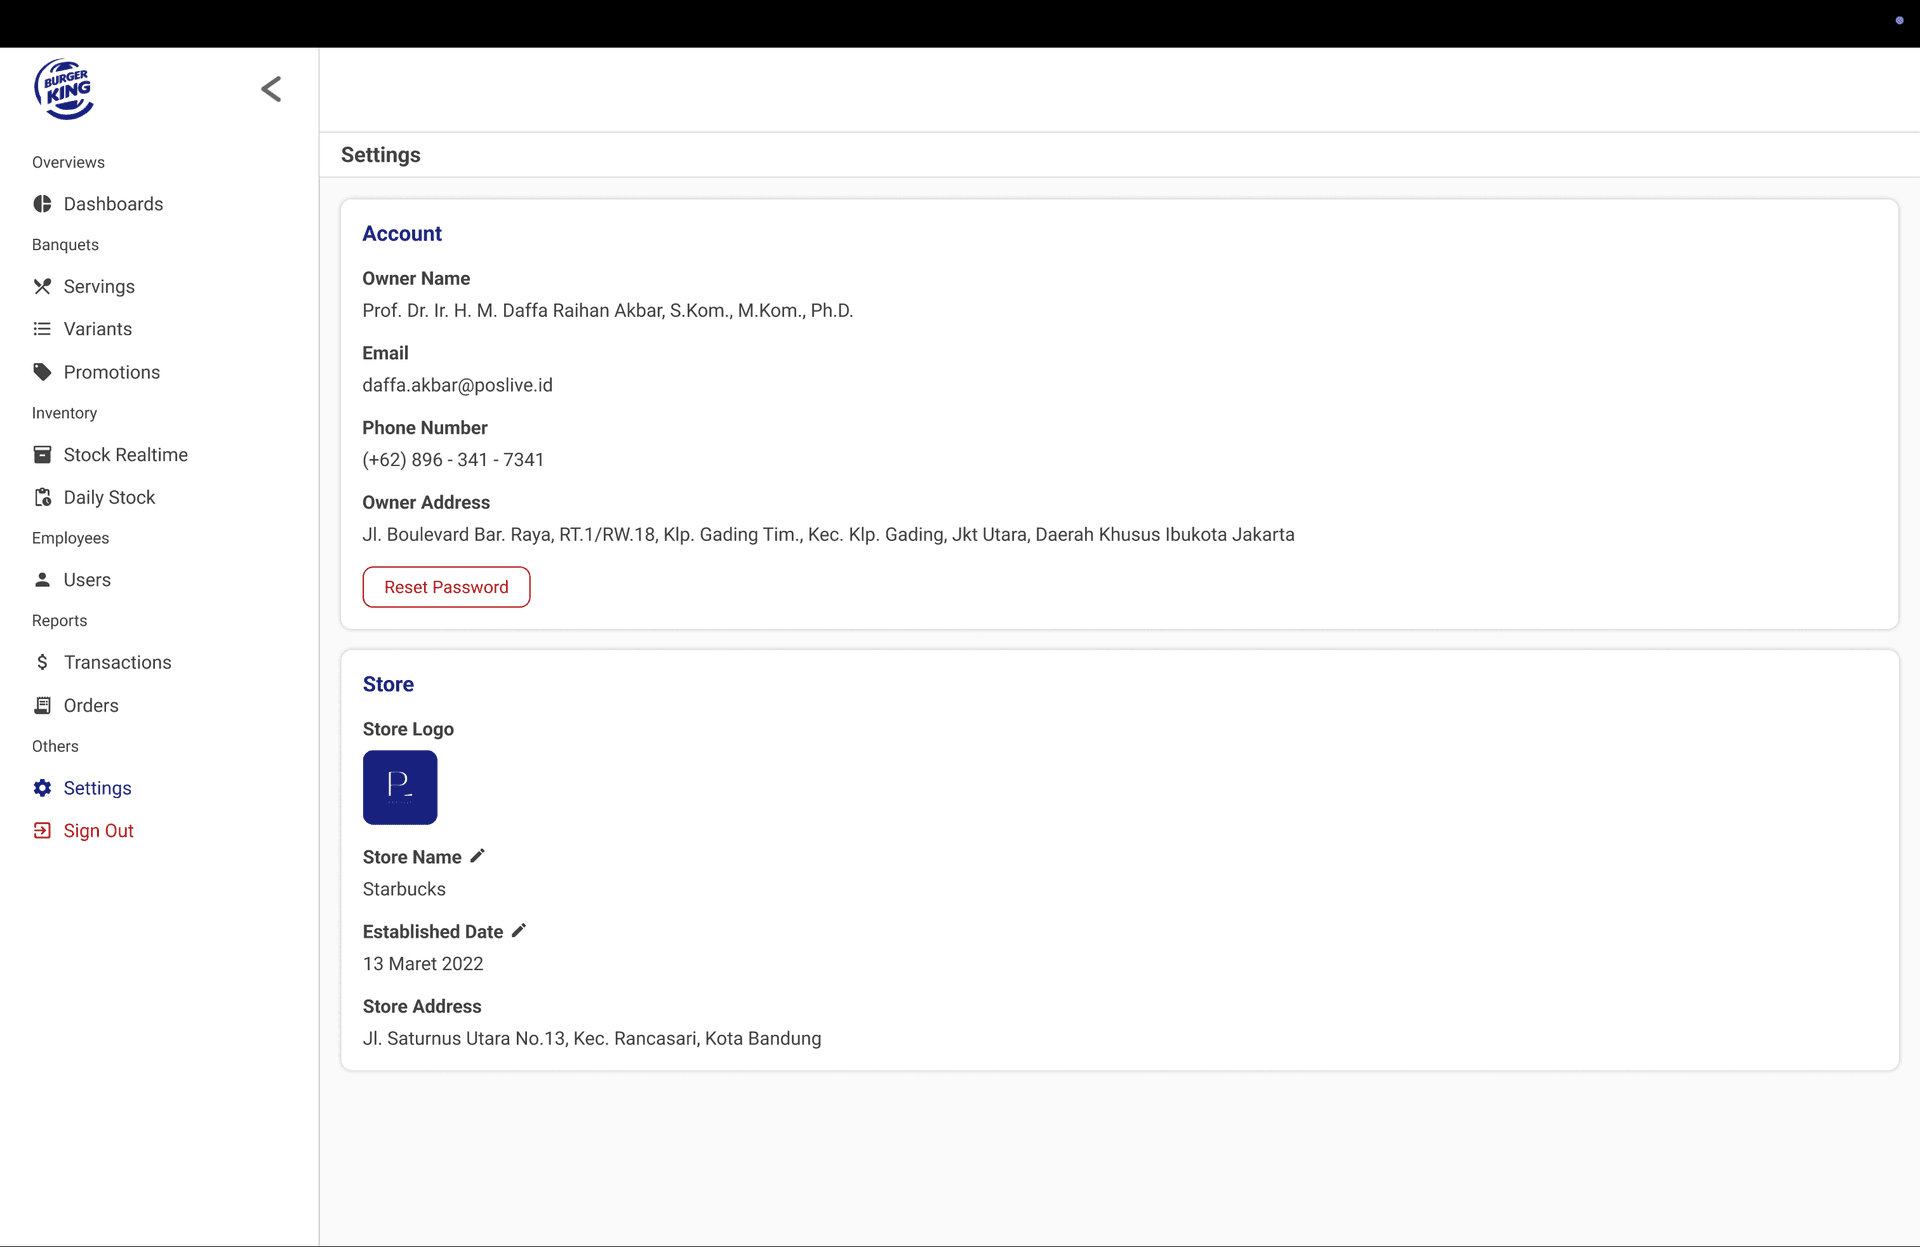Click the Daily Stock clipboard icon
The height and width of the screenshot is (1247, 1920).
(x=42, y=497)
